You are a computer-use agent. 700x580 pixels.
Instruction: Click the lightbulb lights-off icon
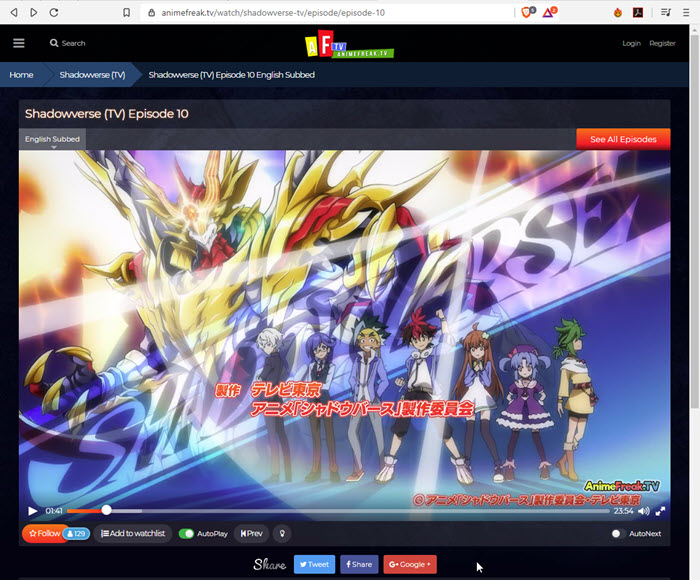(x=282, y=534)
